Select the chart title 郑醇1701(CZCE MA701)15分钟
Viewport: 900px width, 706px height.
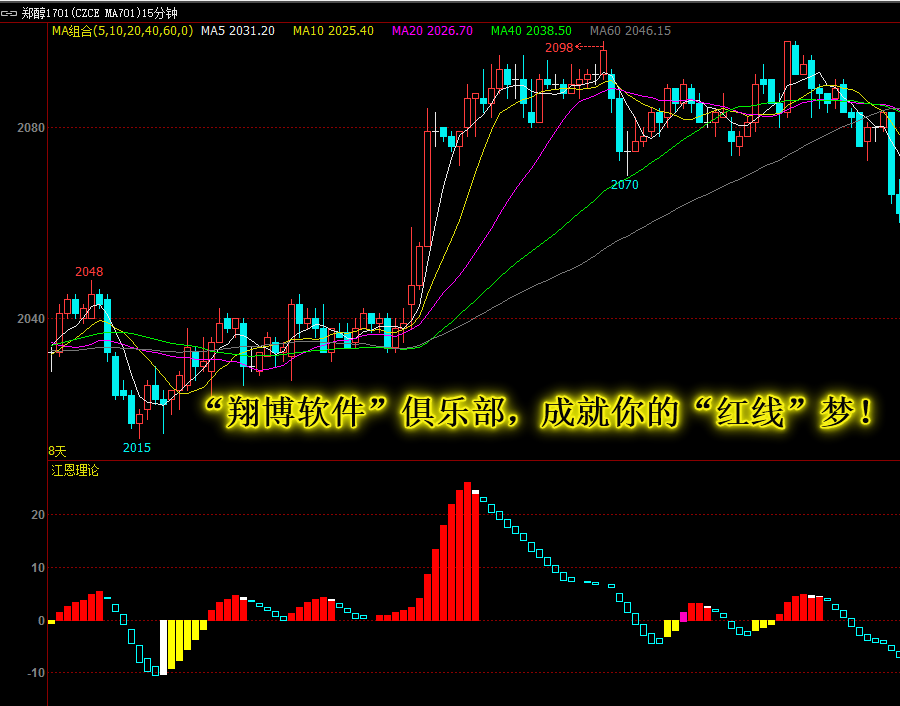pyautogui.click(x=99, y=13)
